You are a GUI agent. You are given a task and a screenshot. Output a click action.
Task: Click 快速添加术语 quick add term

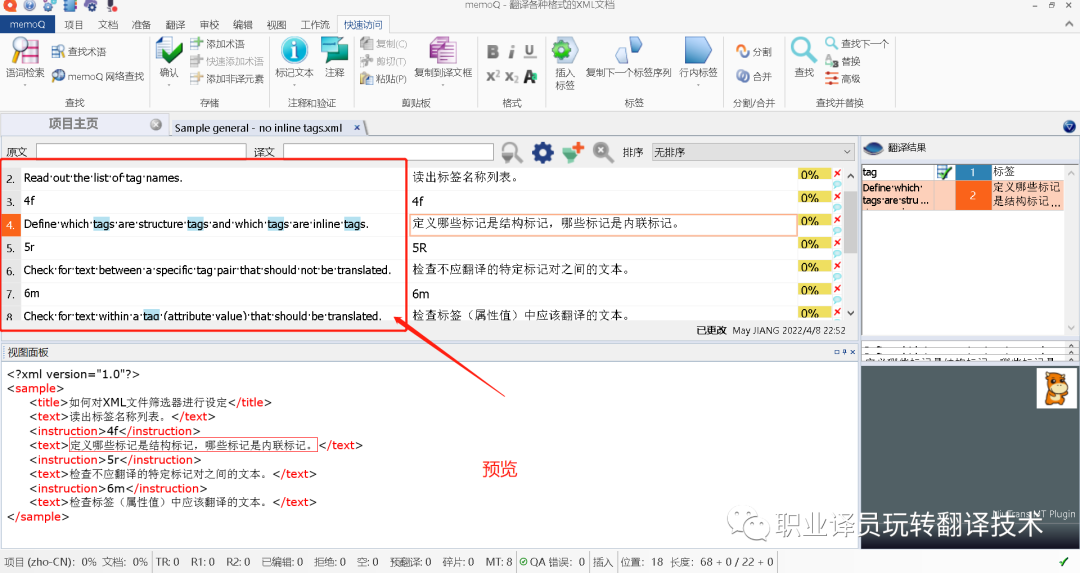(227, 61)
